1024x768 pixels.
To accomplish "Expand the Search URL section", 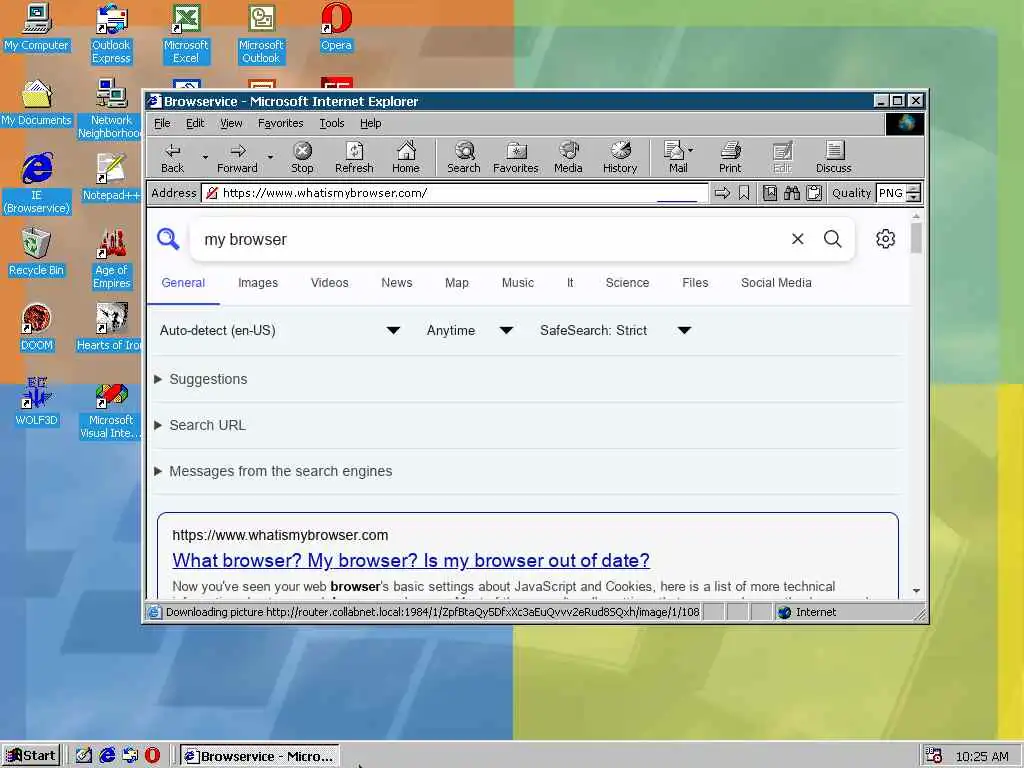I will (200, 425).
